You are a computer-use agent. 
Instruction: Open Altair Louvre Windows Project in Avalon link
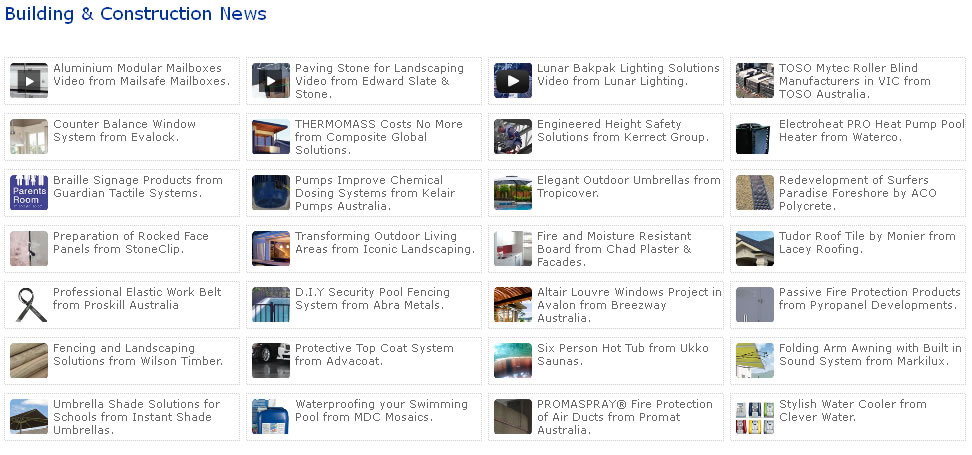[629, 304]
